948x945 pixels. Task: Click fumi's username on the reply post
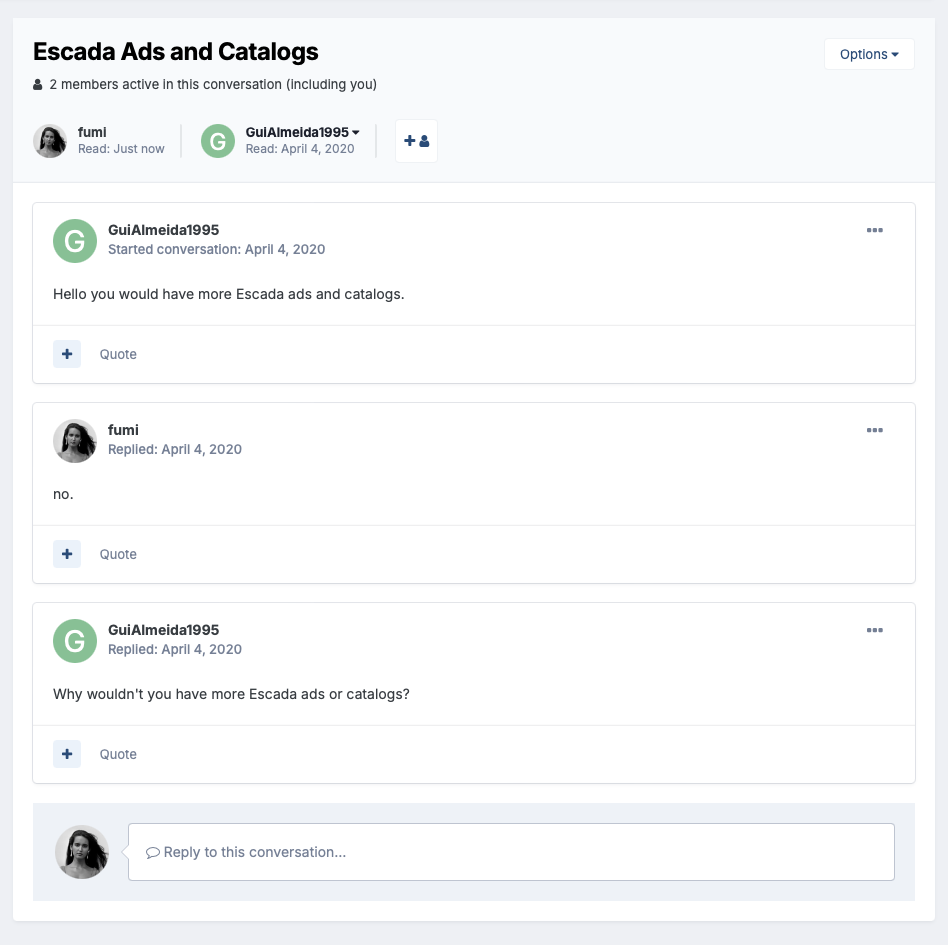[123, 430]
